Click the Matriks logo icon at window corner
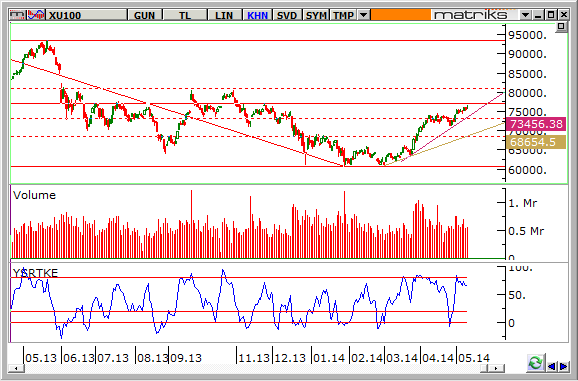The height and width of the screenshot is (381, 578). (x=18, y=15)
